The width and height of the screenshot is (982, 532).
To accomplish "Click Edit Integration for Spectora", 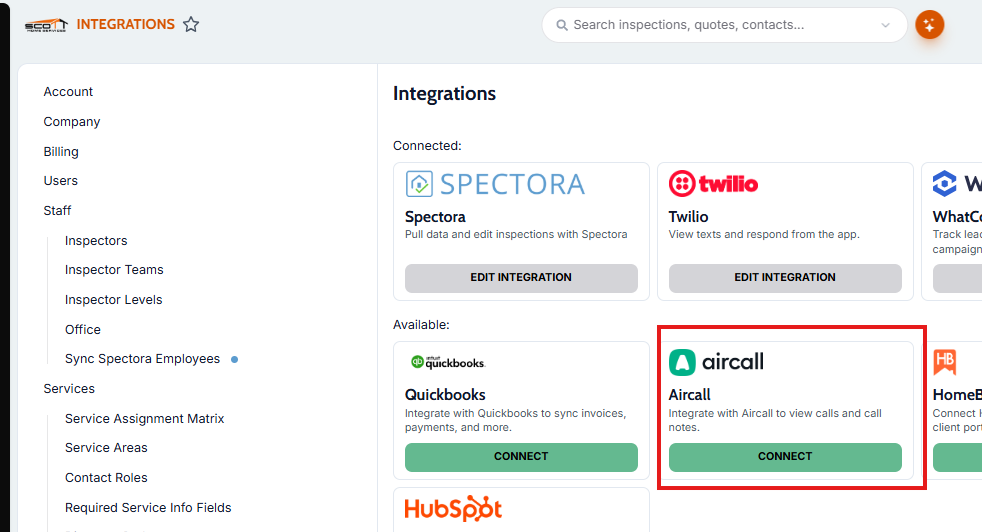I will tap(521, 278).
